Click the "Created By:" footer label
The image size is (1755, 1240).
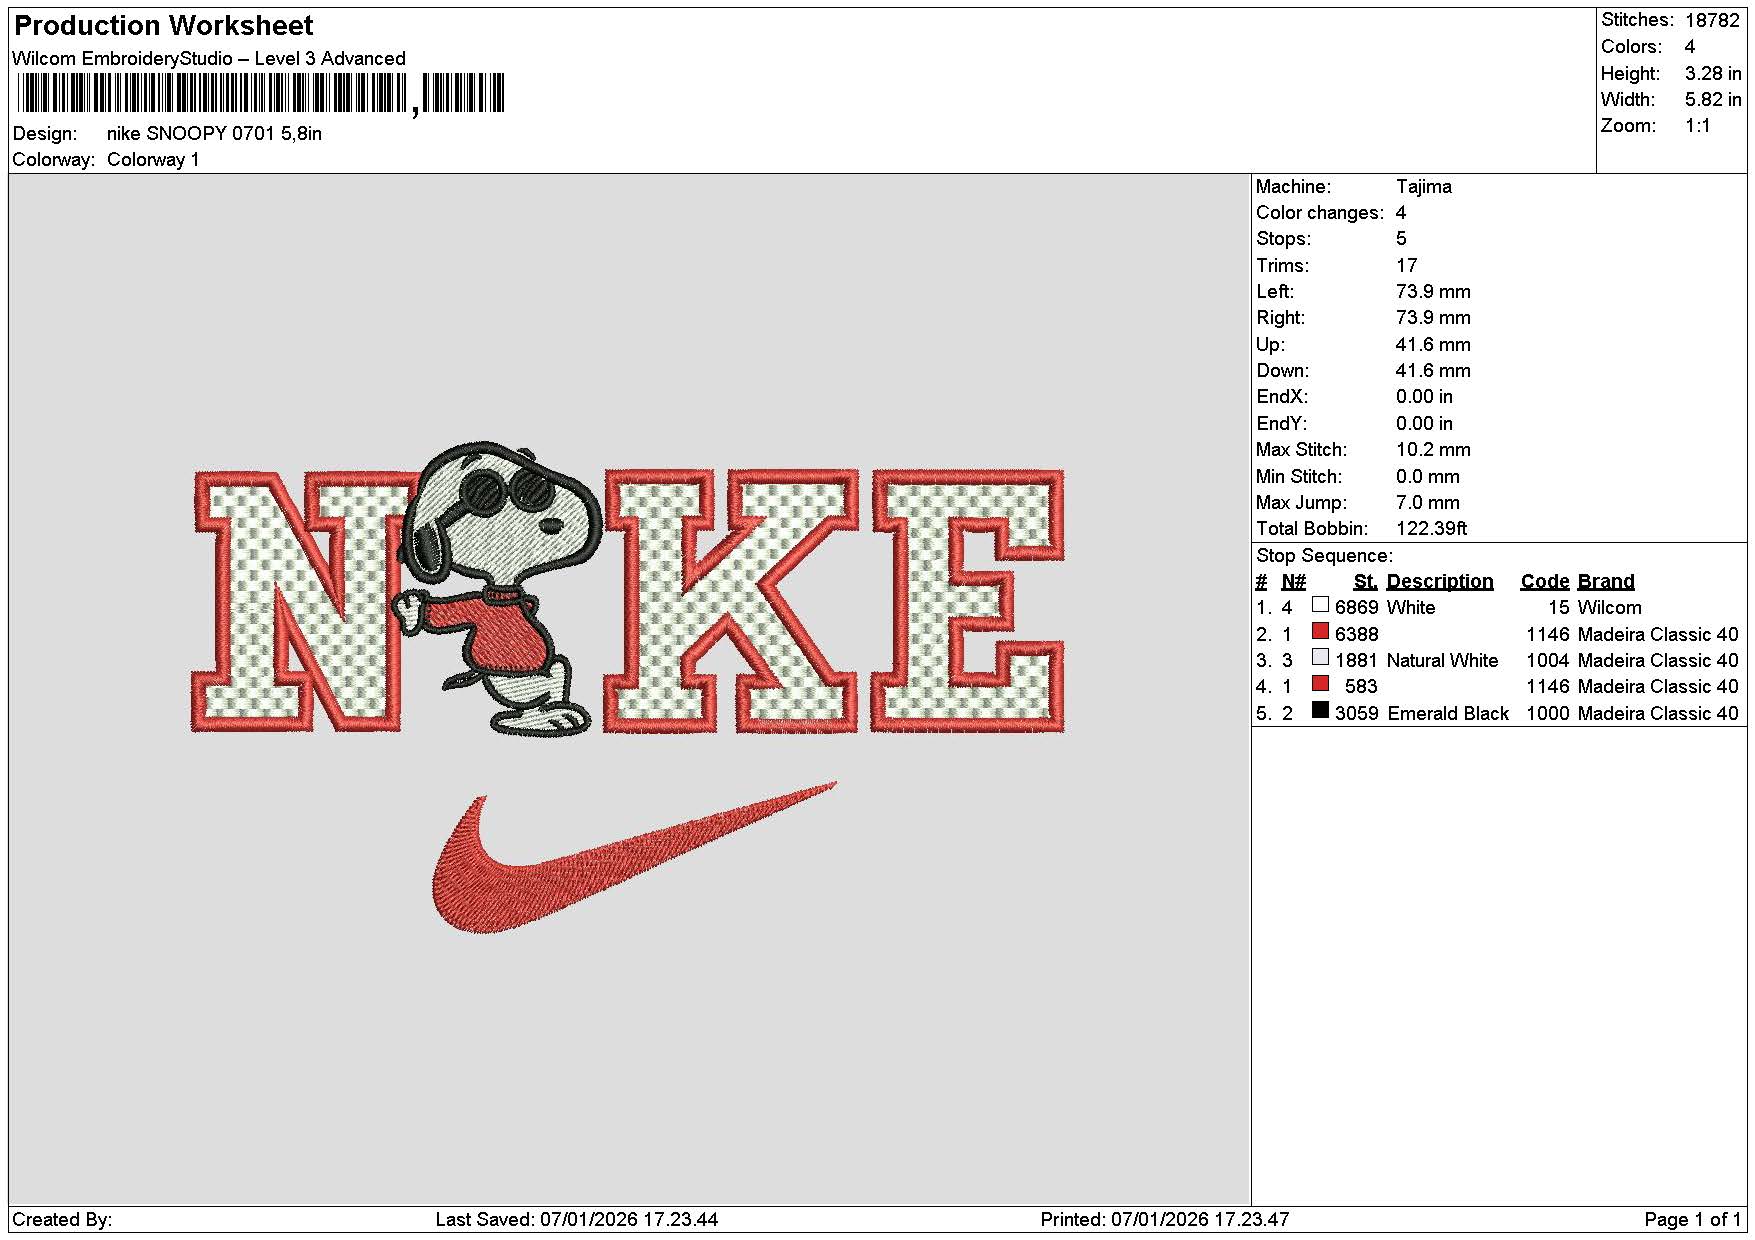(x=62, y=1220)
